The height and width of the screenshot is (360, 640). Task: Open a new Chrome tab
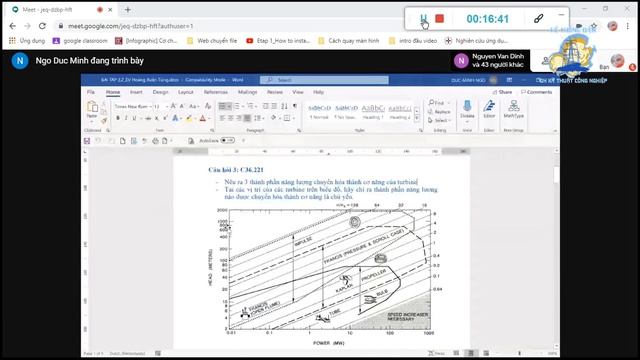point(128,9)
